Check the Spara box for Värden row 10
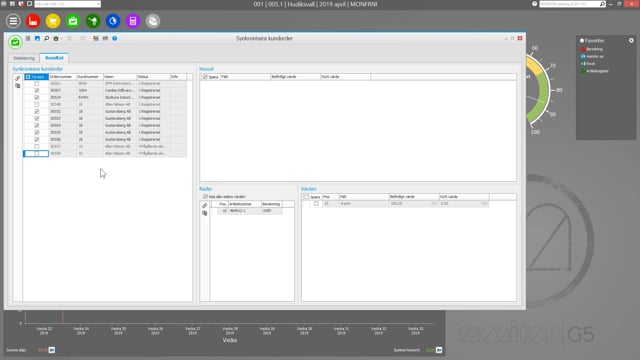The height and width of the screenshot is (360, 640). click(316, 203)
